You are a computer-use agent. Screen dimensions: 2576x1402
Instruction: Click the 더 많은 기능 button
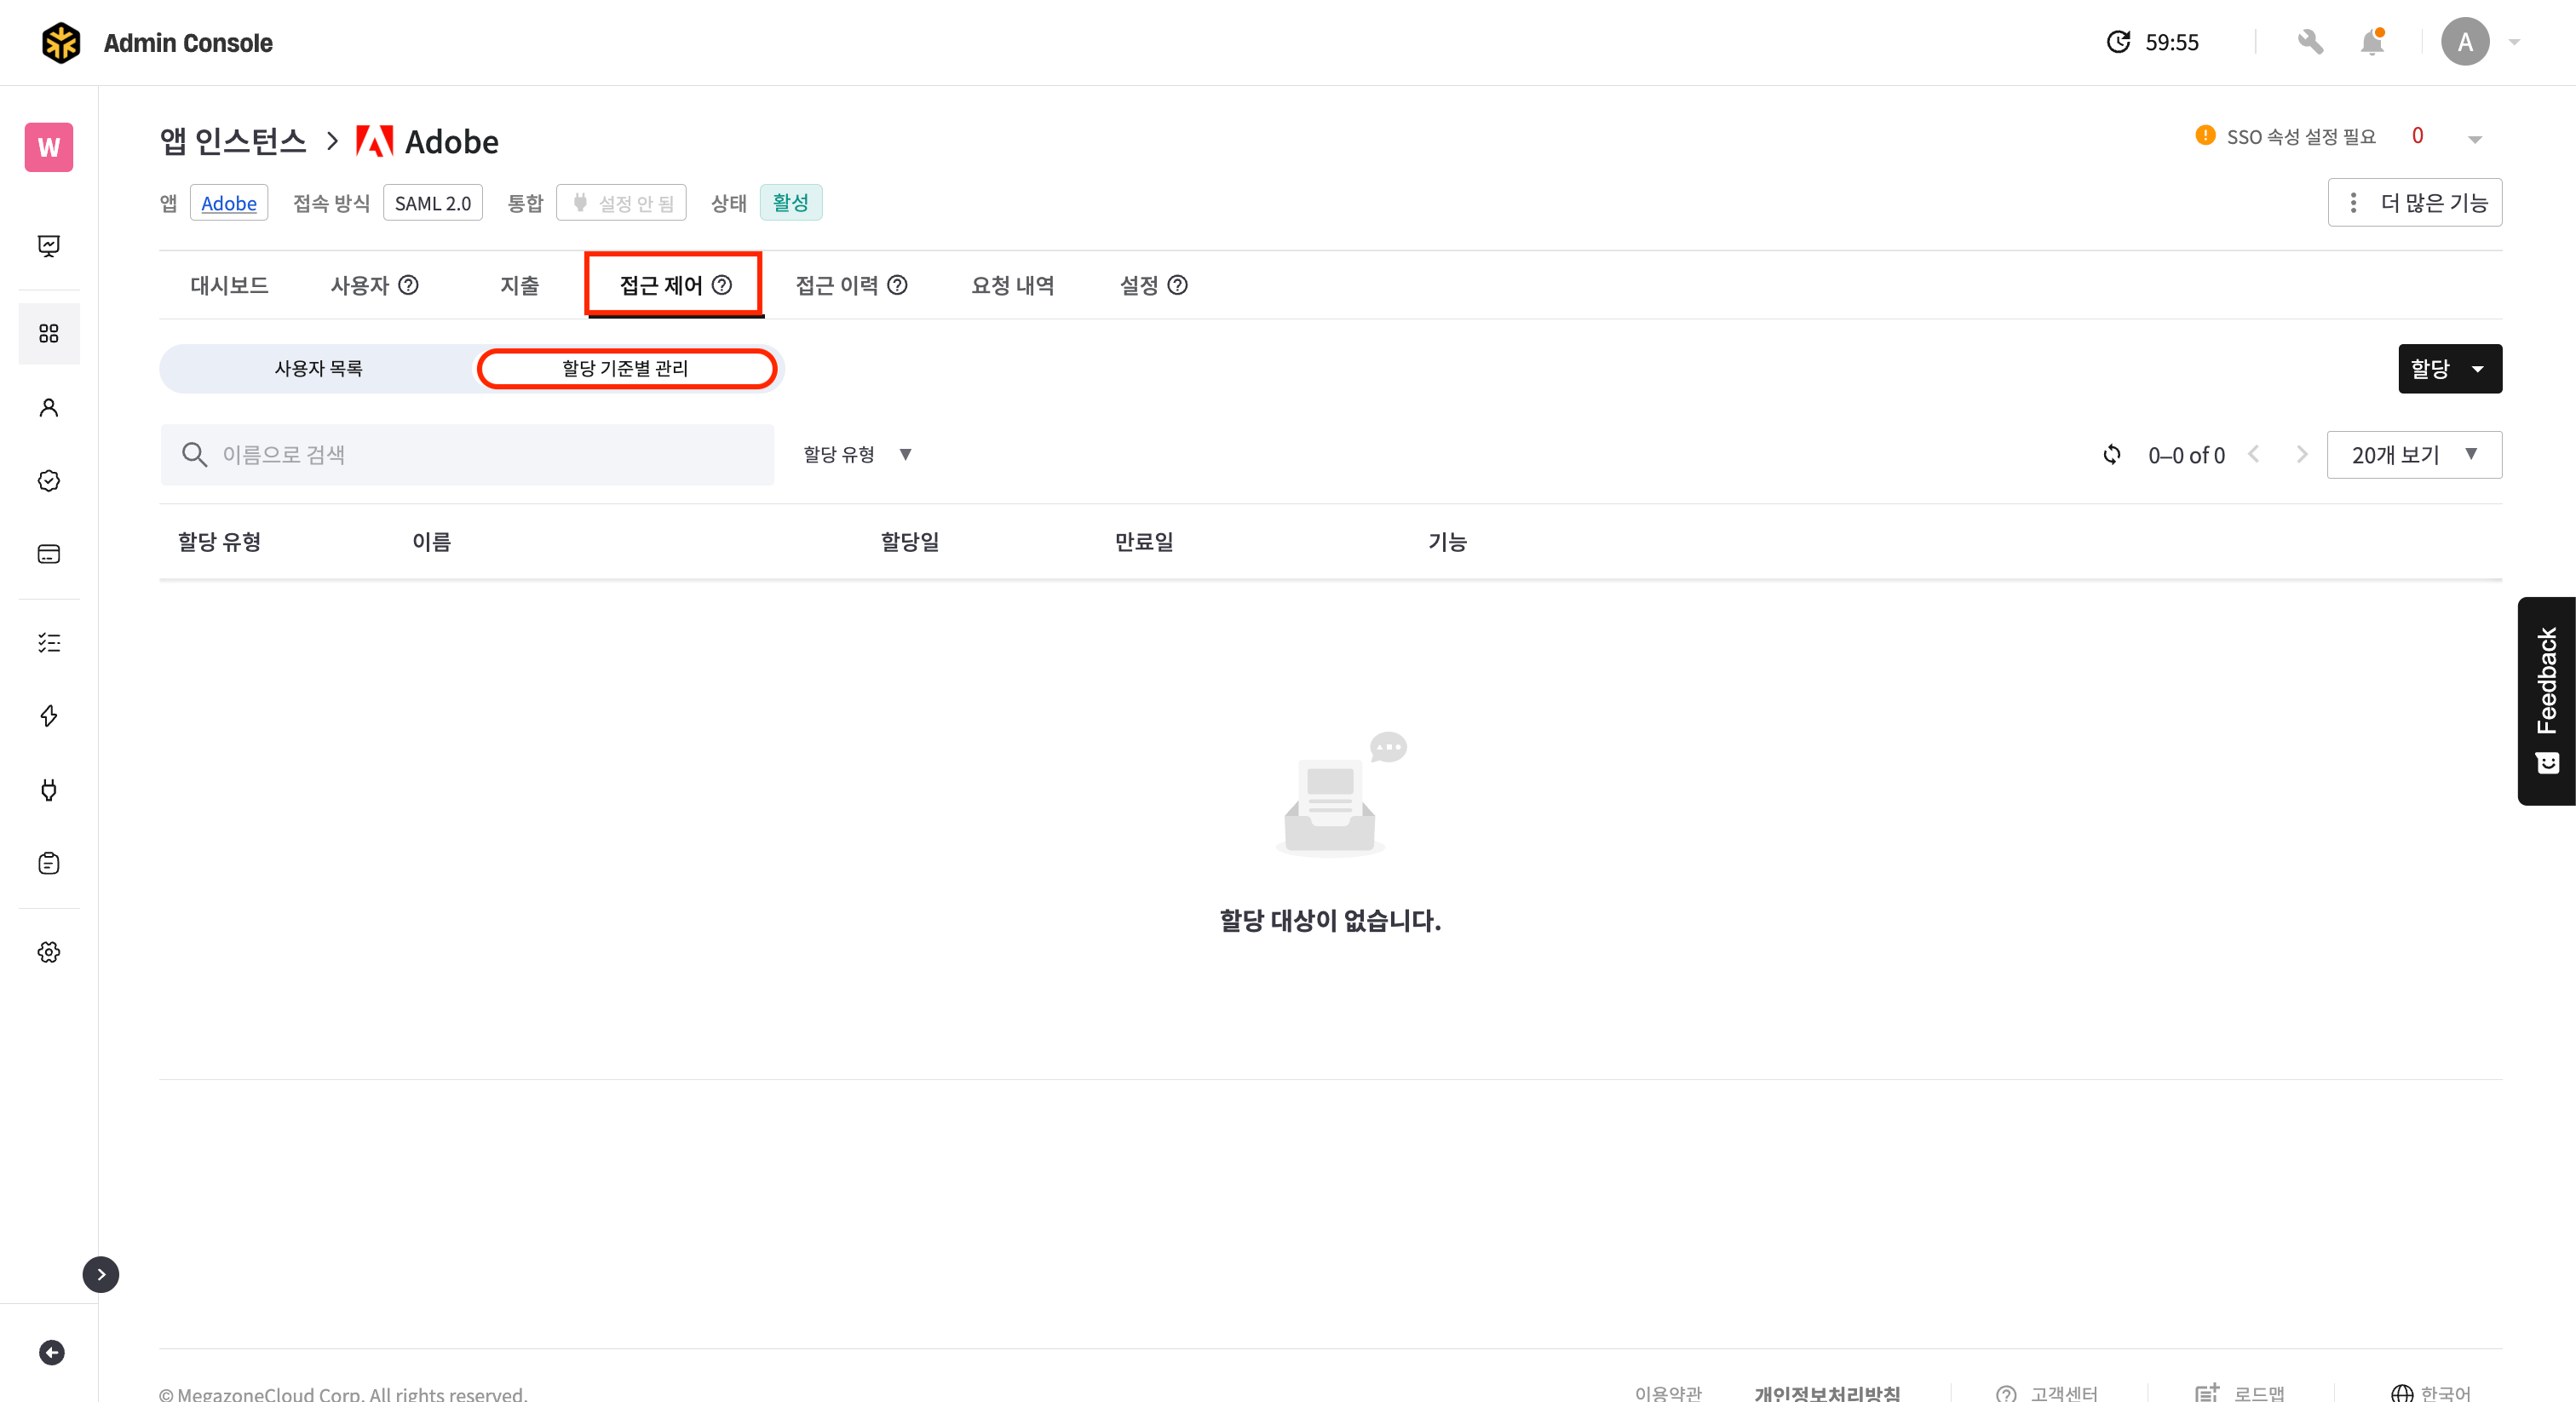click(x=2414, y=203)
